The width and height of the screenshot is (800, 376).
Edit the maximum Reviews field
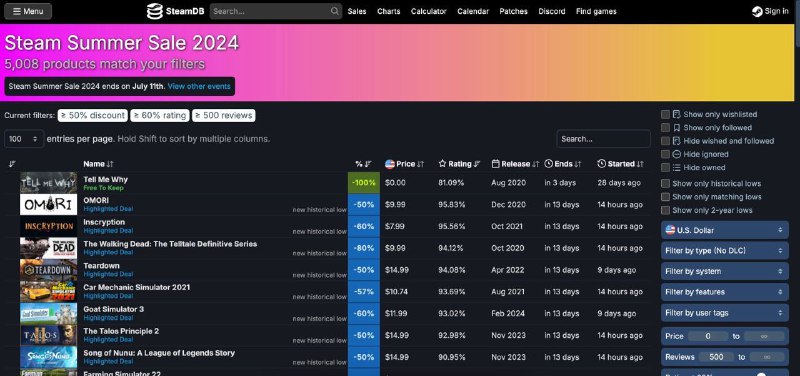[x=767, y=357]
